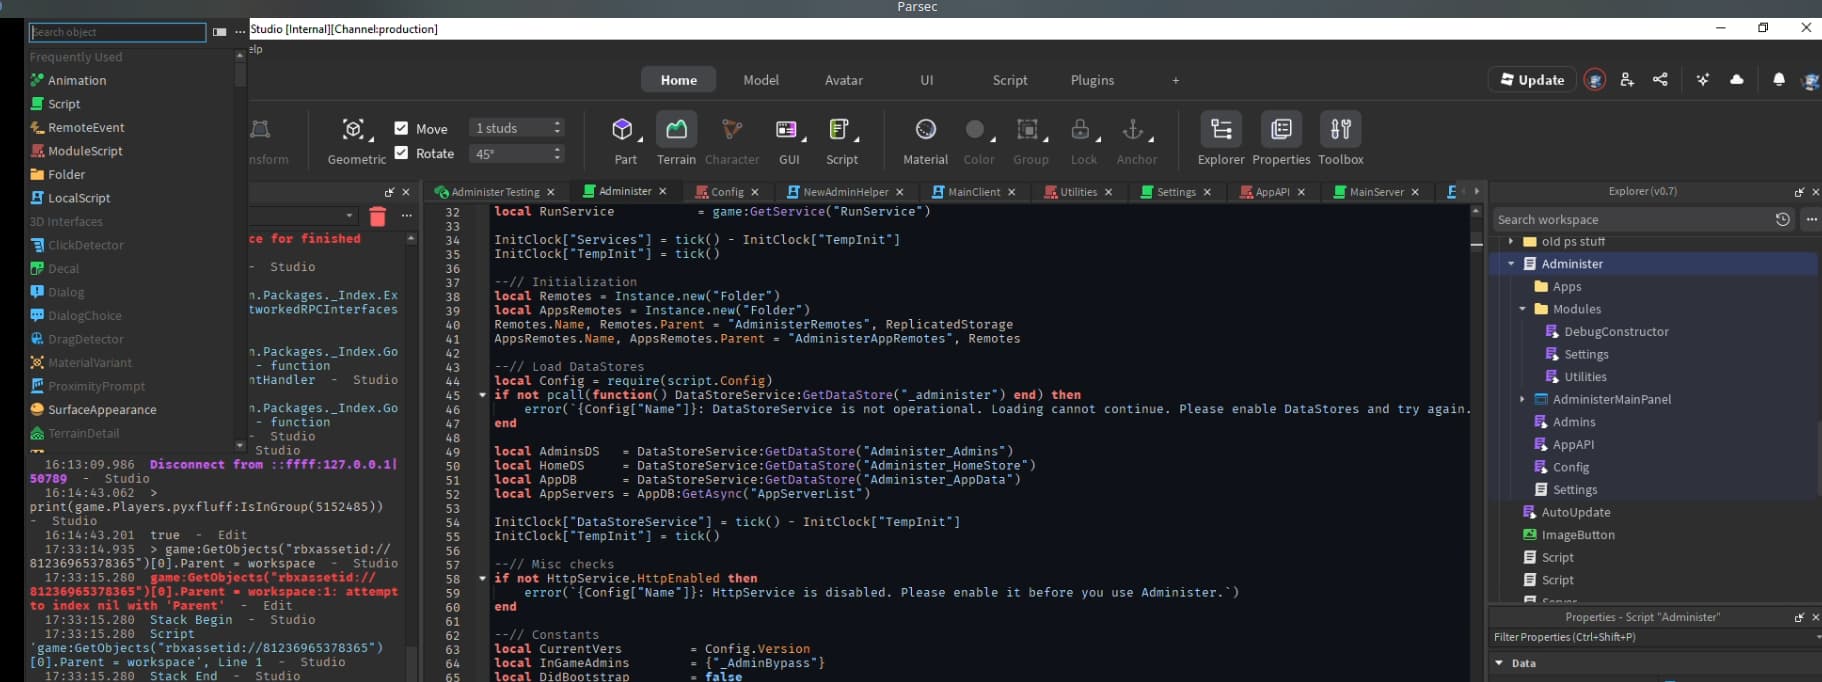
Task: Click the Group tool
Action: point(1027,129)
